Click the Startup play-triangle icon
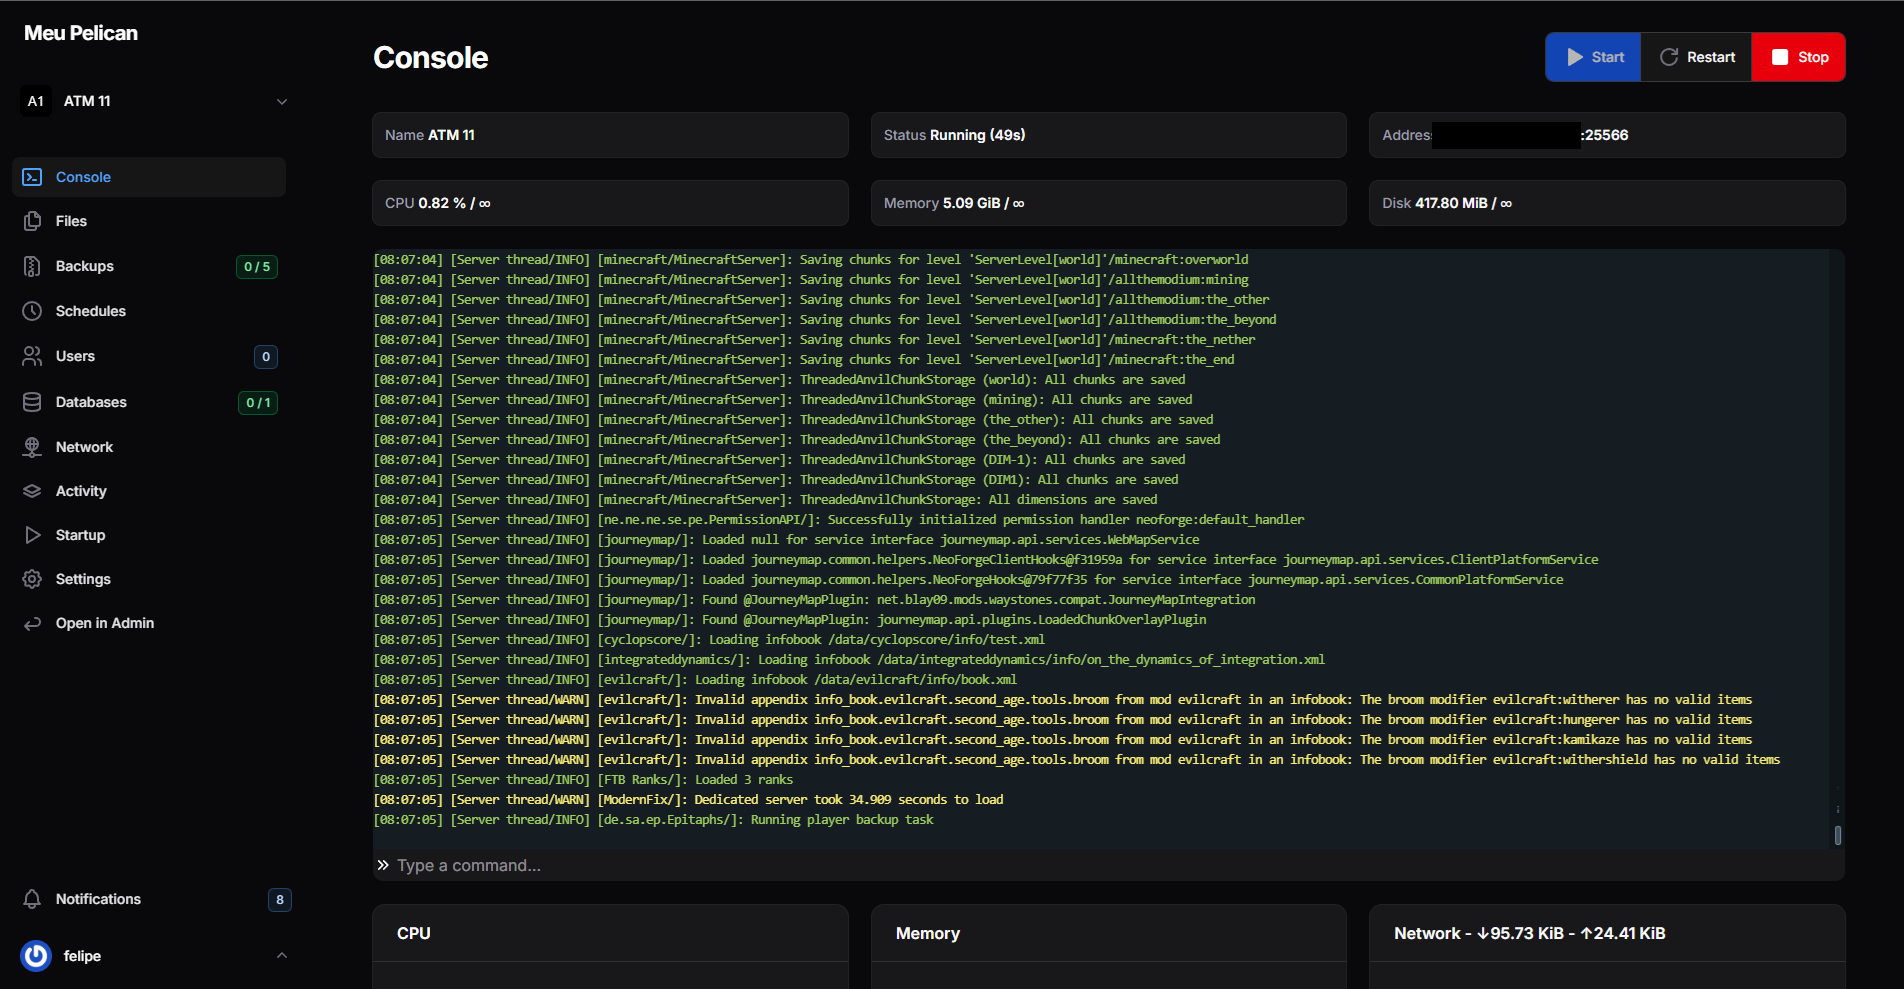Viewport: 1904px width, 989px height. tap(32, 535)
